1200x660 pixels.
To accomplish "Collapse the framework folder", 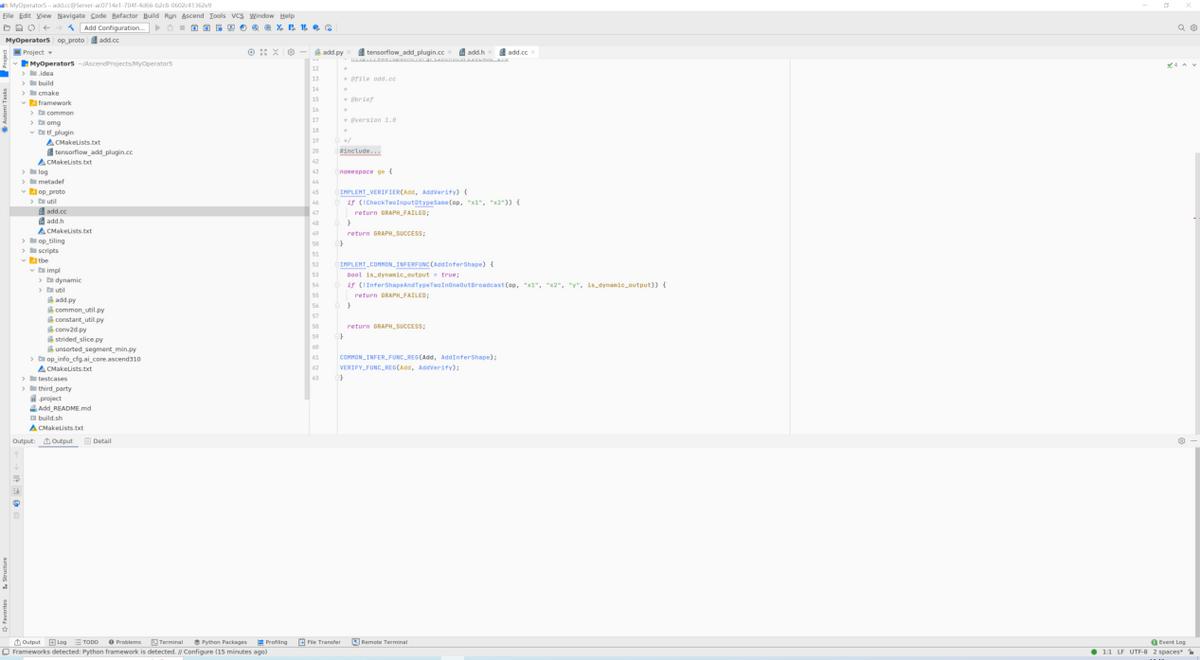I will tap(24, 103).
